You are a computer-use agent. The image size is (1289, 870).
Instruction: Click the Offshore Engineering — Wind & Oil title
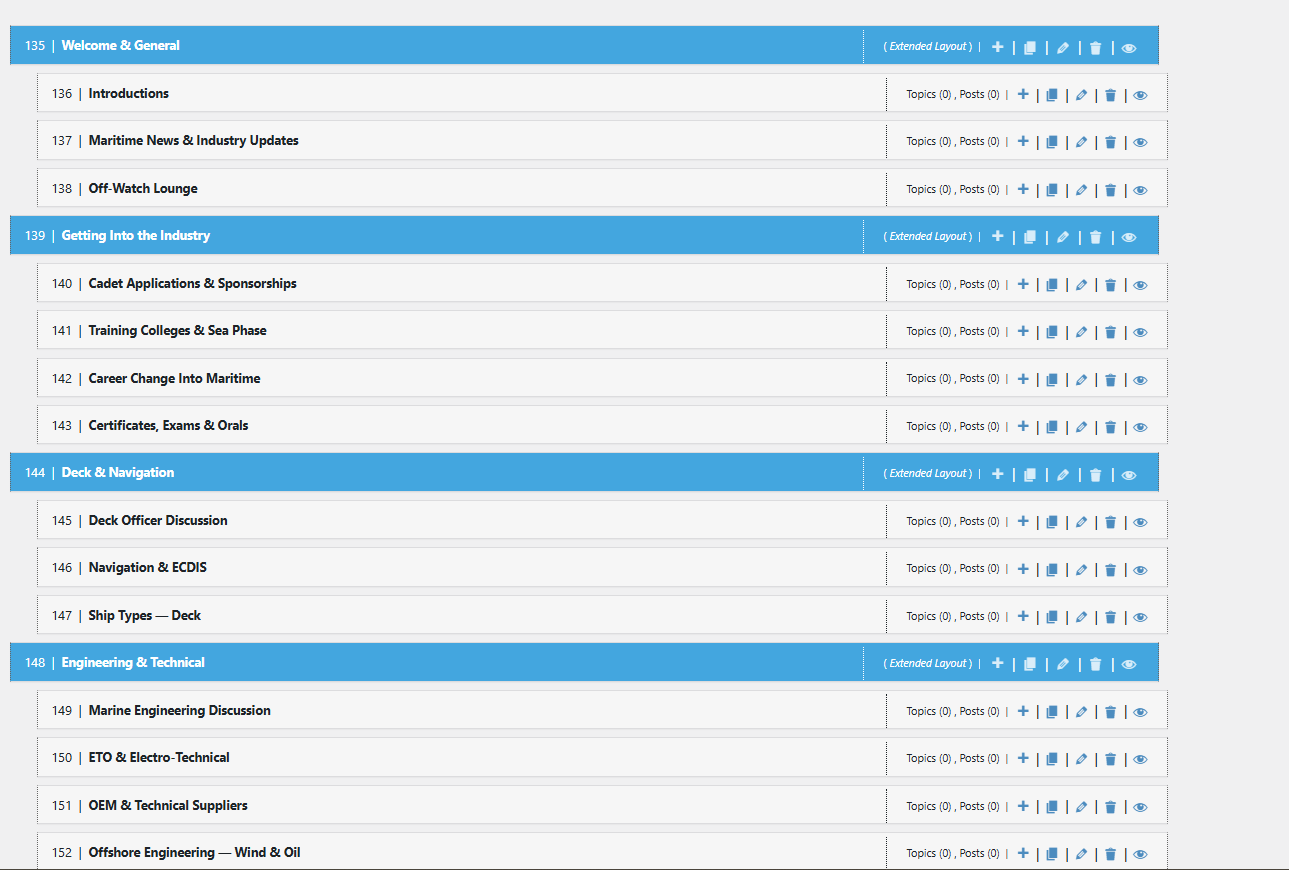[x=194, y=853]
